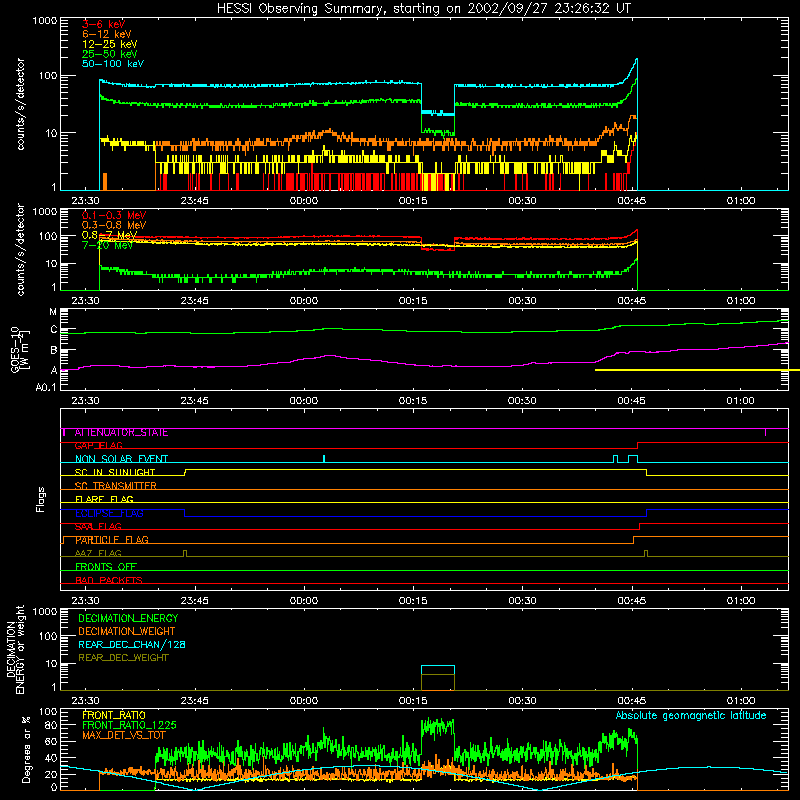Click the A0.1 label on the GOES axis
The height and width of the screenshot is (800, 800).
coord(46,388)
